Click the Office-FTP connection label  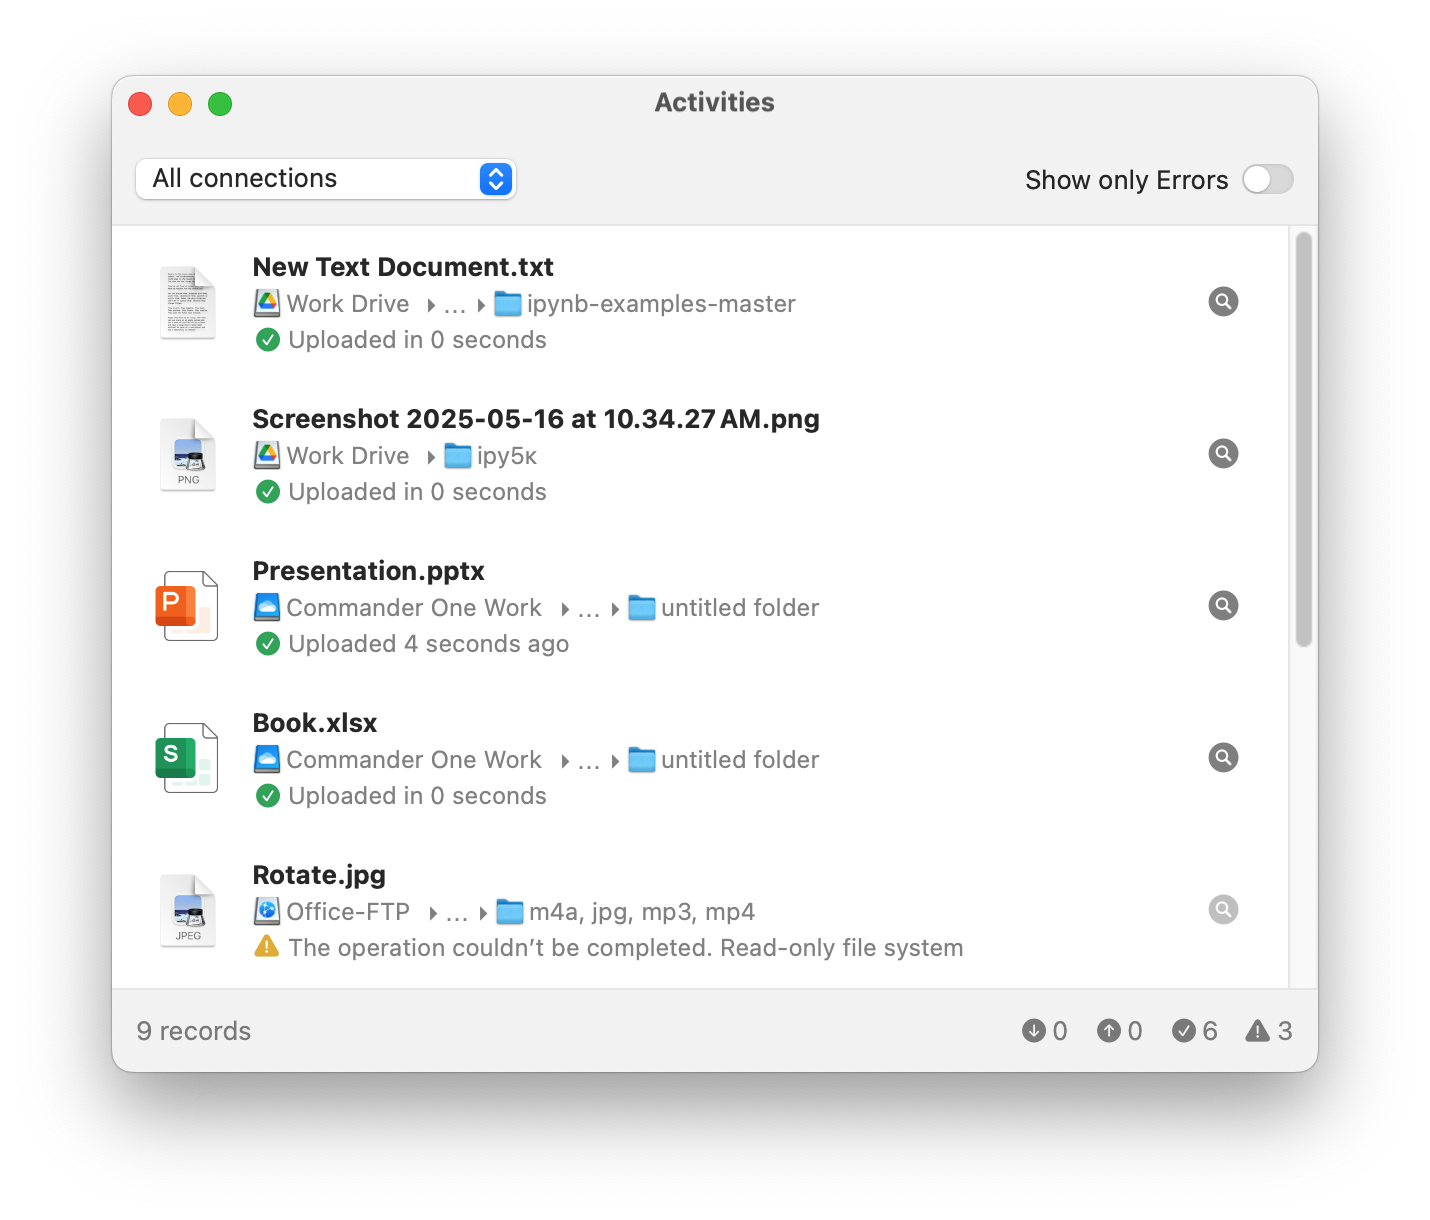pos(348,911)
